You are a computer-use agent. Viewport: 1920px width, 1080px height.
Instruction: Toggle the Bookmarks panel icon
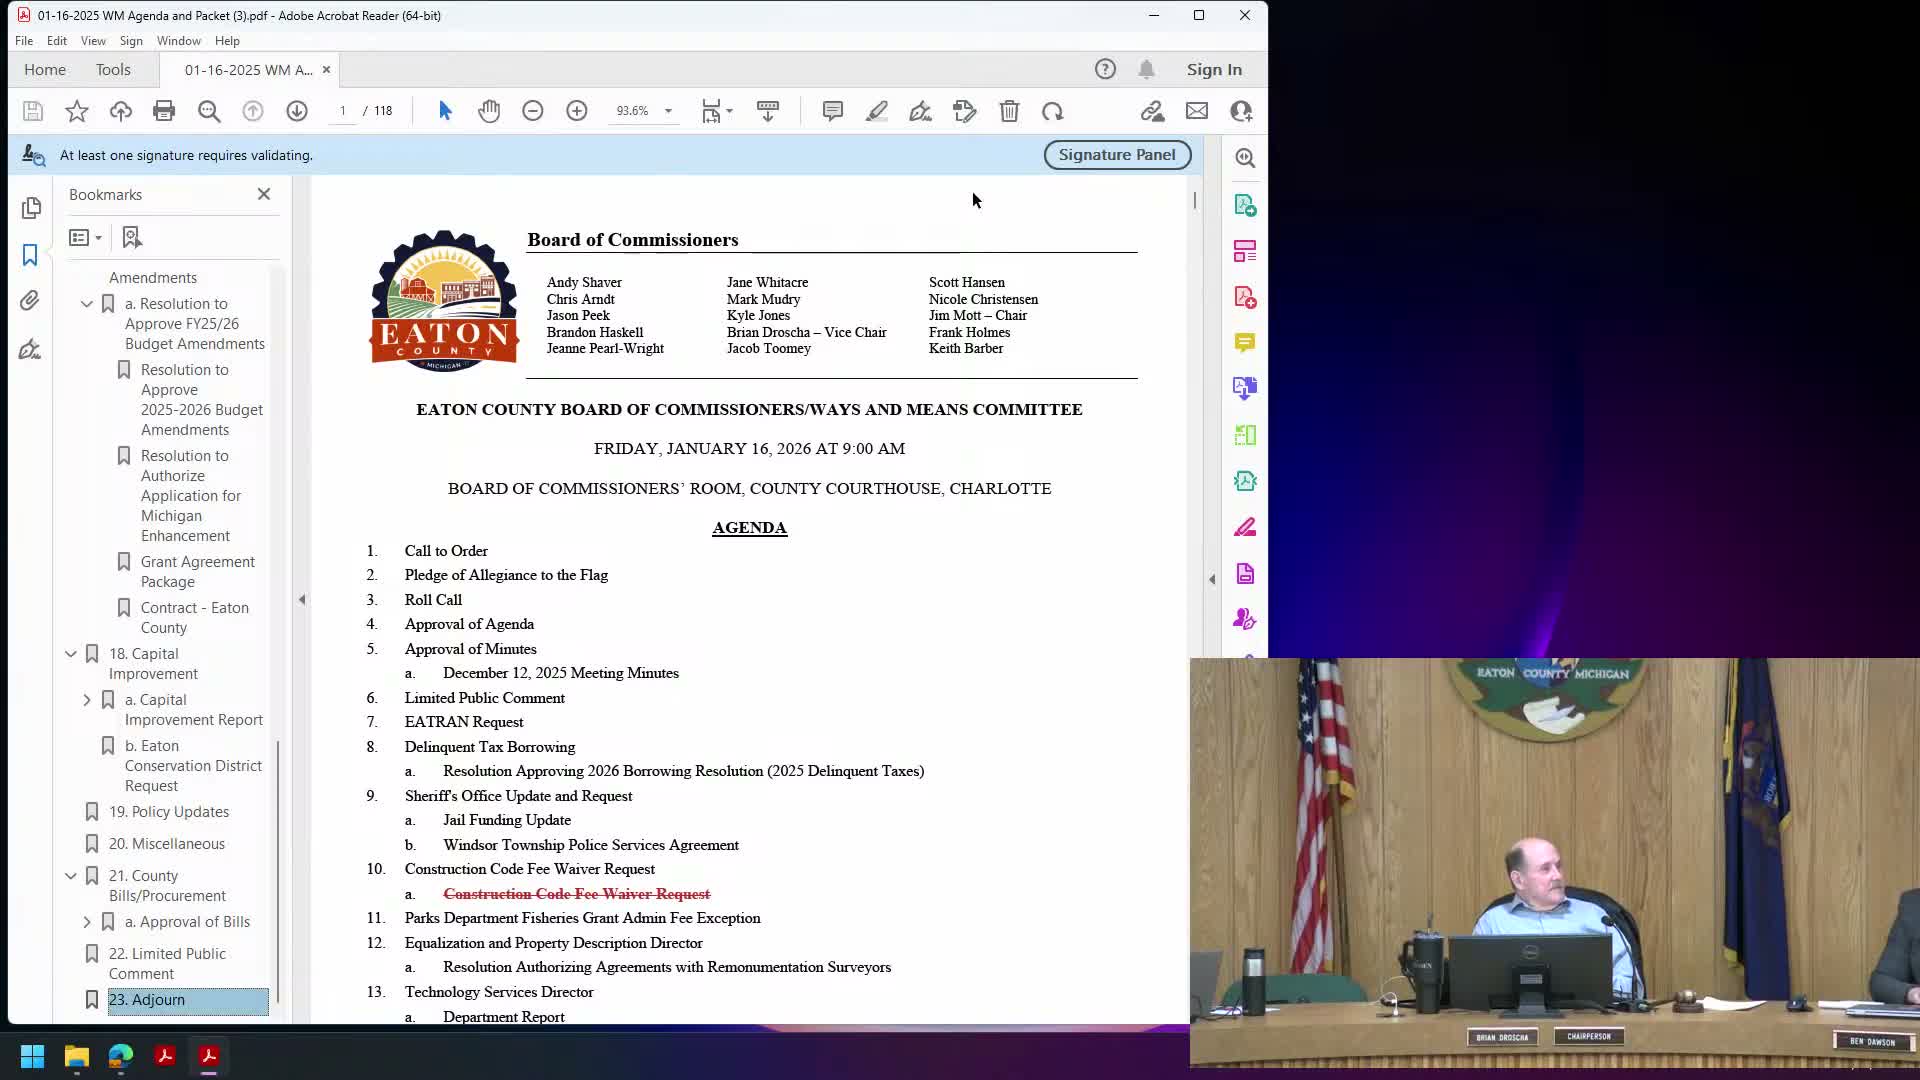coord(30,255)
